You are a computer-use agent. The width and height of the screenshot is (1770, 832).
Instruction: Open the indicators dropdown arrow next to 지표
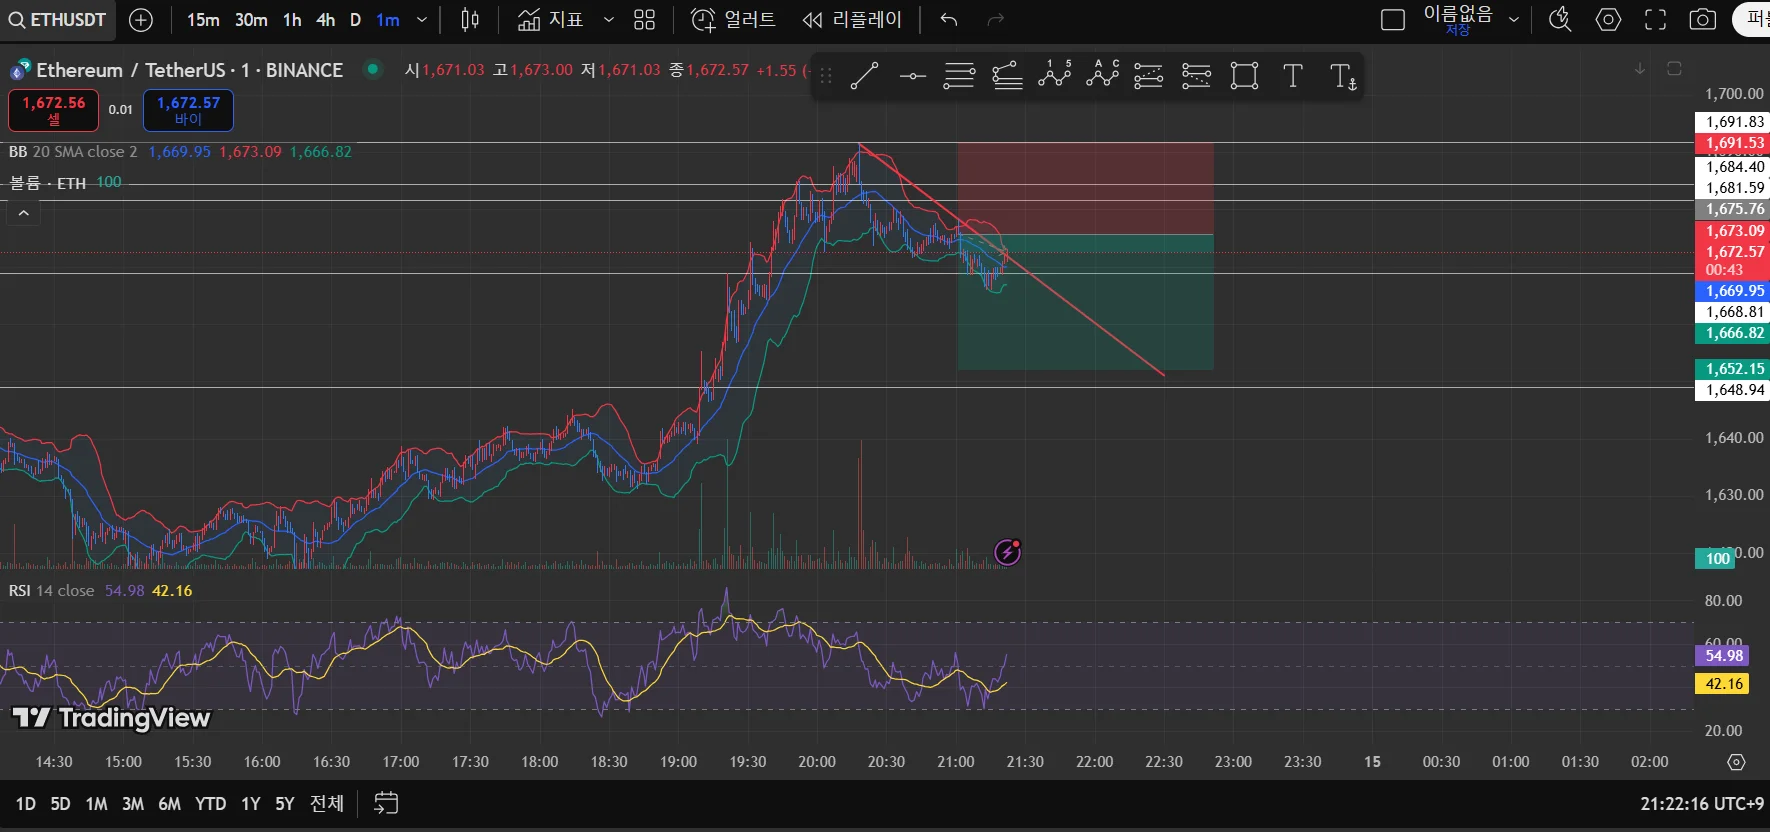tap(608, 19)
